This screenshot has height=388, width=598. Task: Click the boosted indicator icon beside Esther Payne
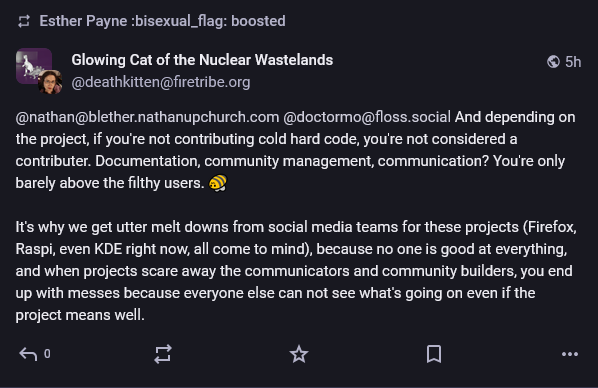[24, 21]
